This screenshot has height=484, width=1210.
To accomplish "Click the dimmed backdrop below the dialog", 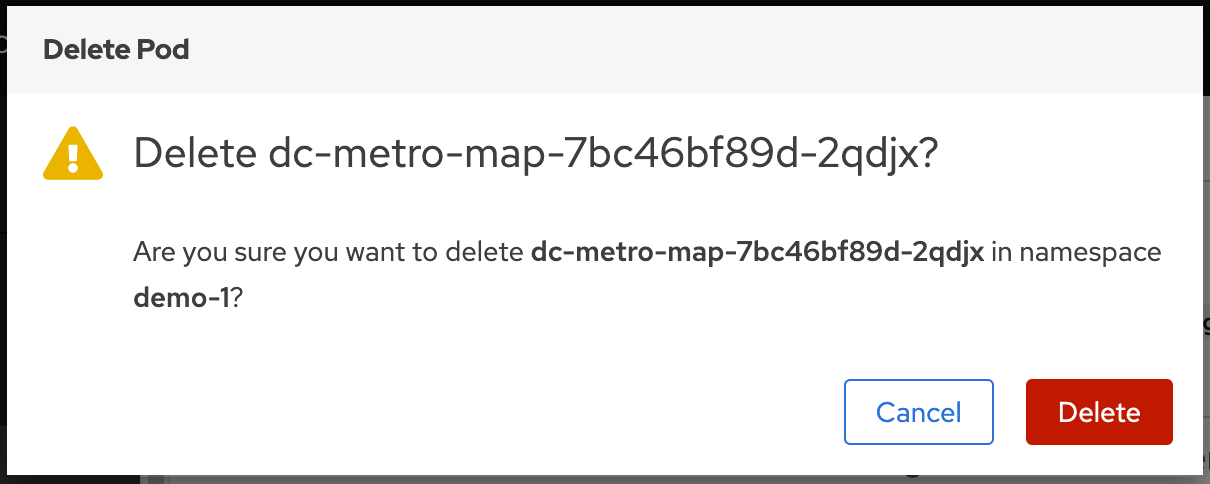I will pos(600,479).
